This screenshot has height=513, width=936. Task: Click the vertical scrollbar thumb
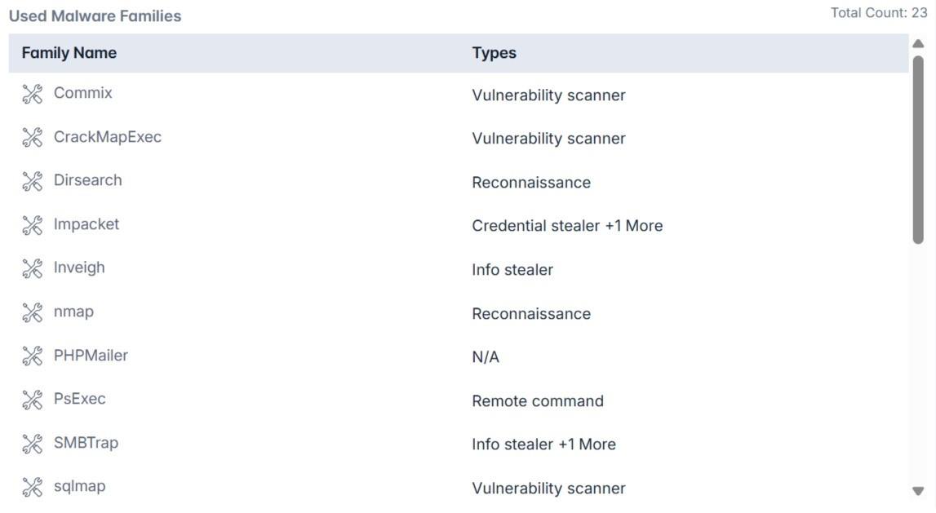[x=918, y=148]
